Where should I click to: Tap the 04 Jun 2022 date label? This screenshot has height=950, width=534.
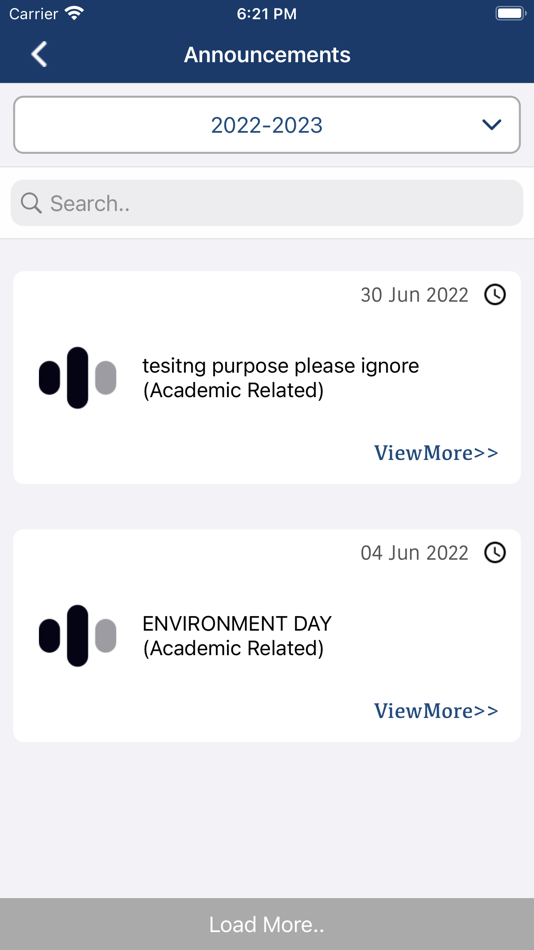(x=415, y=553)
